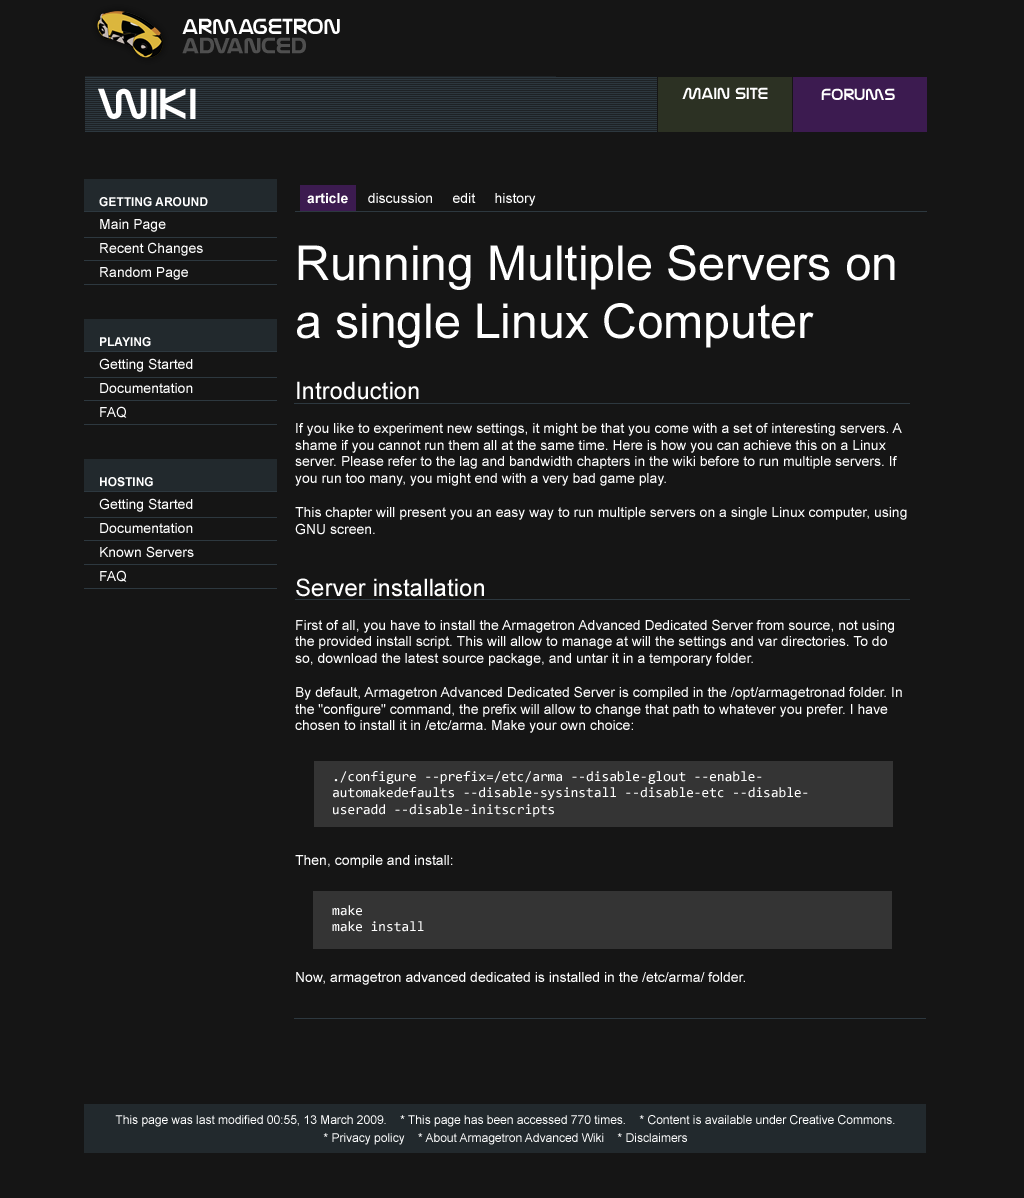Open Getting Started under Playing
This screenshot has height=1198, width=1024.
[146, 364]
